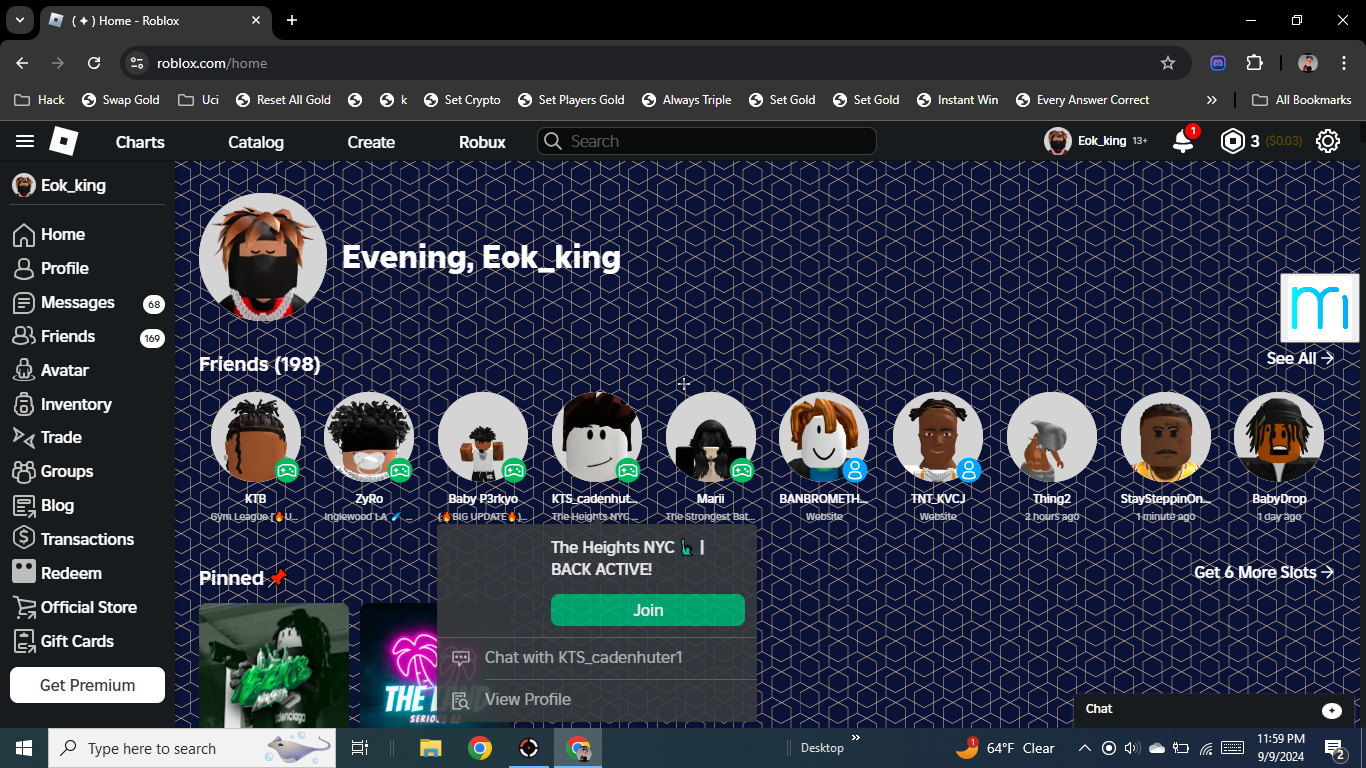This screenshot has height=768, width=1366.
Task: Open Windows Start menu
Action: (x=23, y=748)
